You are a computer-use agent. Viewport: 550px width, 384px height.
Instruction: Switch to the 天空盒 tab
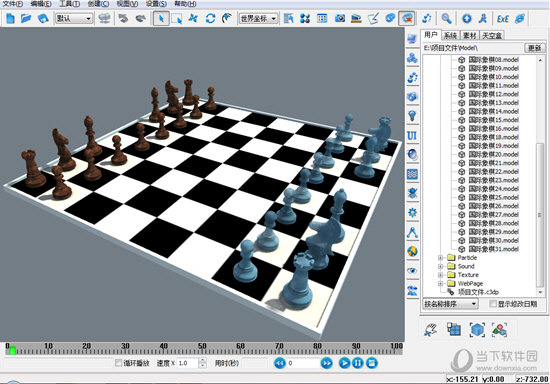tap(492, 35)
